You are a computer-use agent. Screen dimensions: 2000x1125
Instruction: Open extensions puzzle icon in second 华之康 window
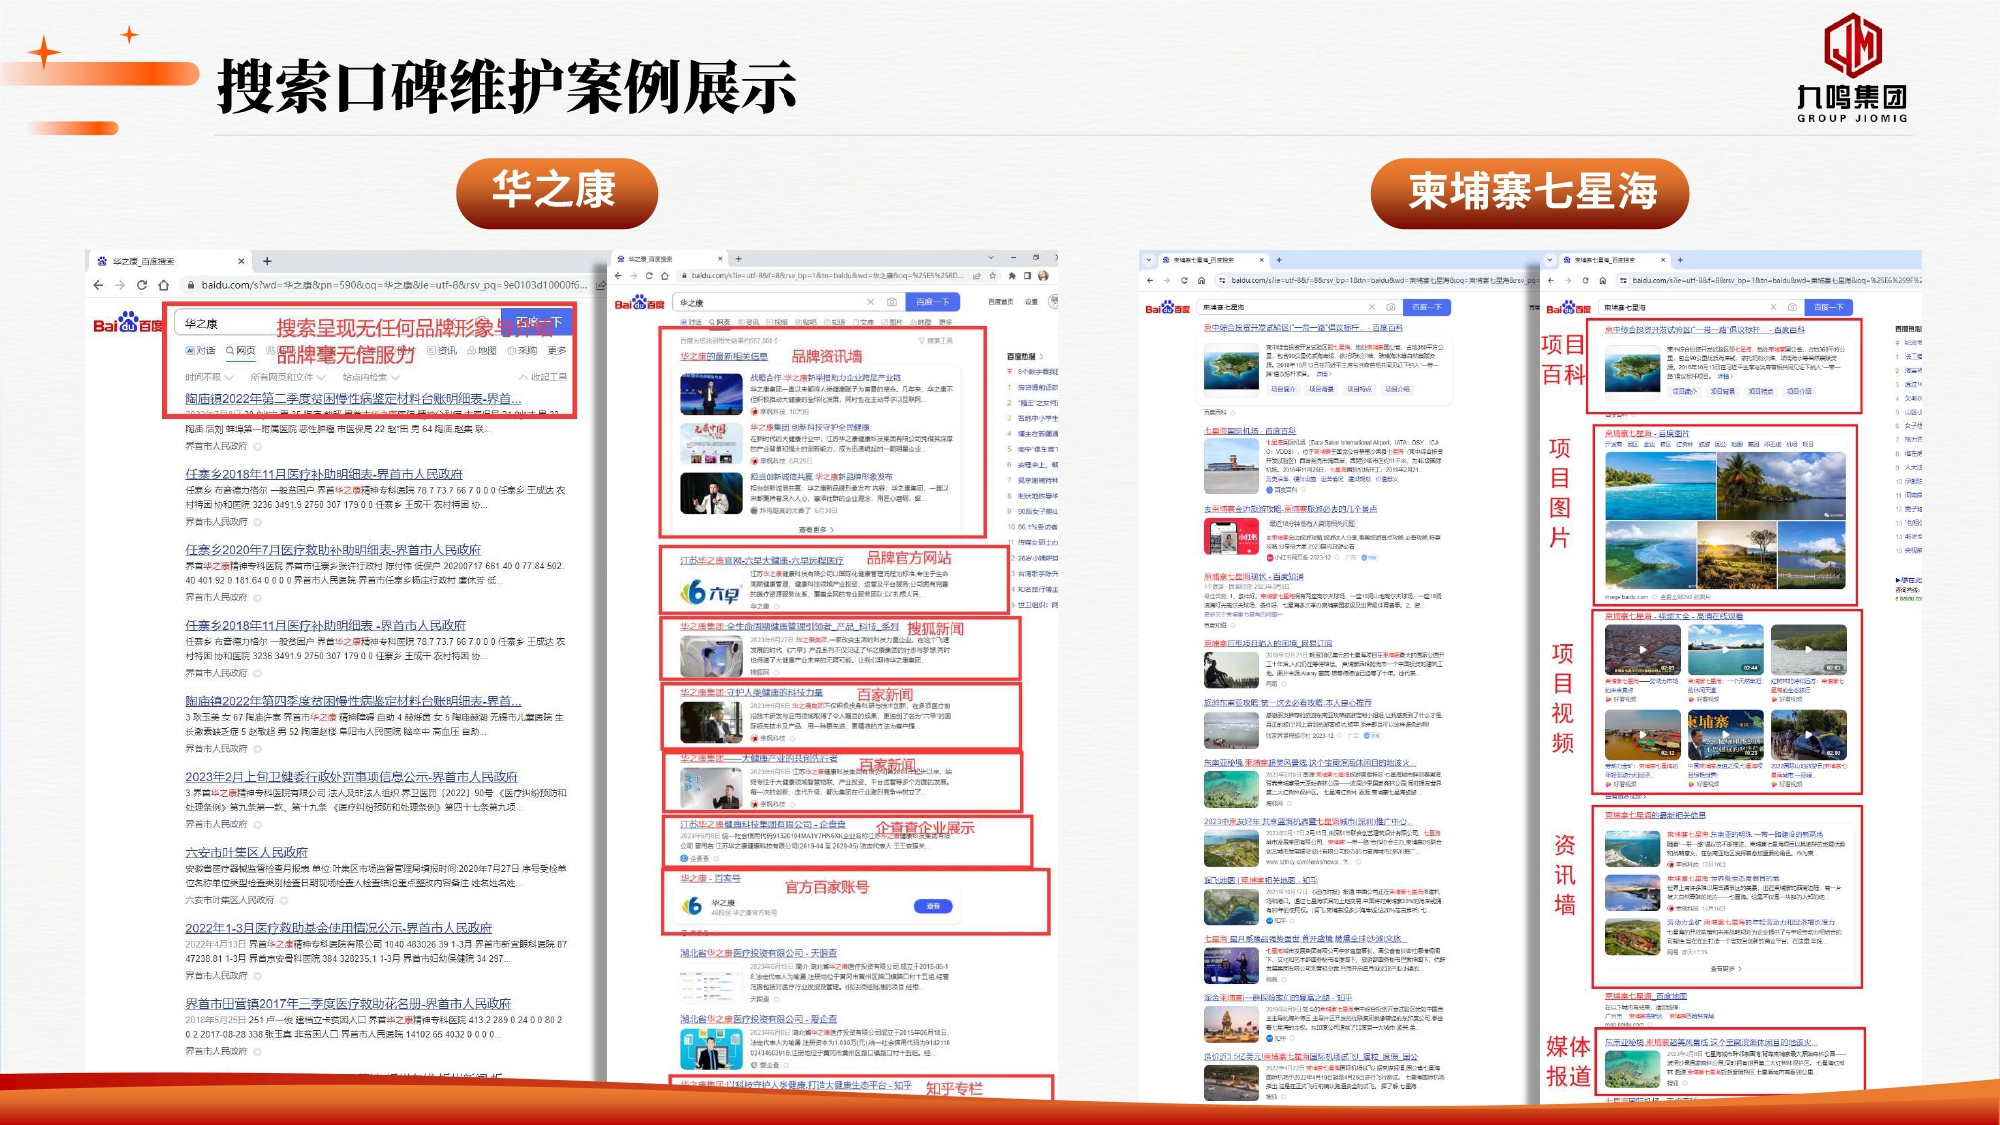1012,275
